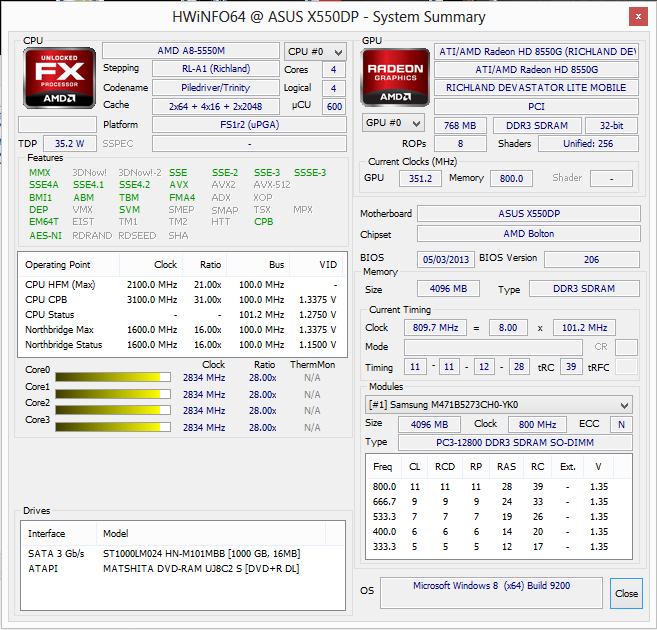
Task: Click the memory Type field DDR3 SDRAM
Action: click(x=584, y=289)
